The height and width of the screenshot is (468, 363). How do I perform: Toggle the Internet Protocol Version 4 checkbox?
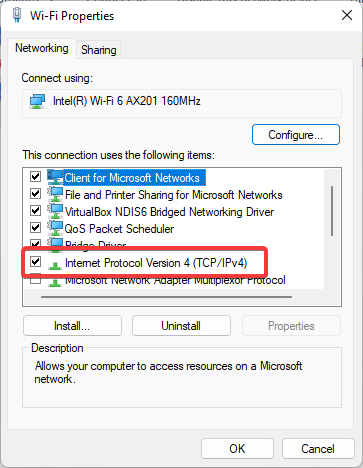[x=35, y=262]
